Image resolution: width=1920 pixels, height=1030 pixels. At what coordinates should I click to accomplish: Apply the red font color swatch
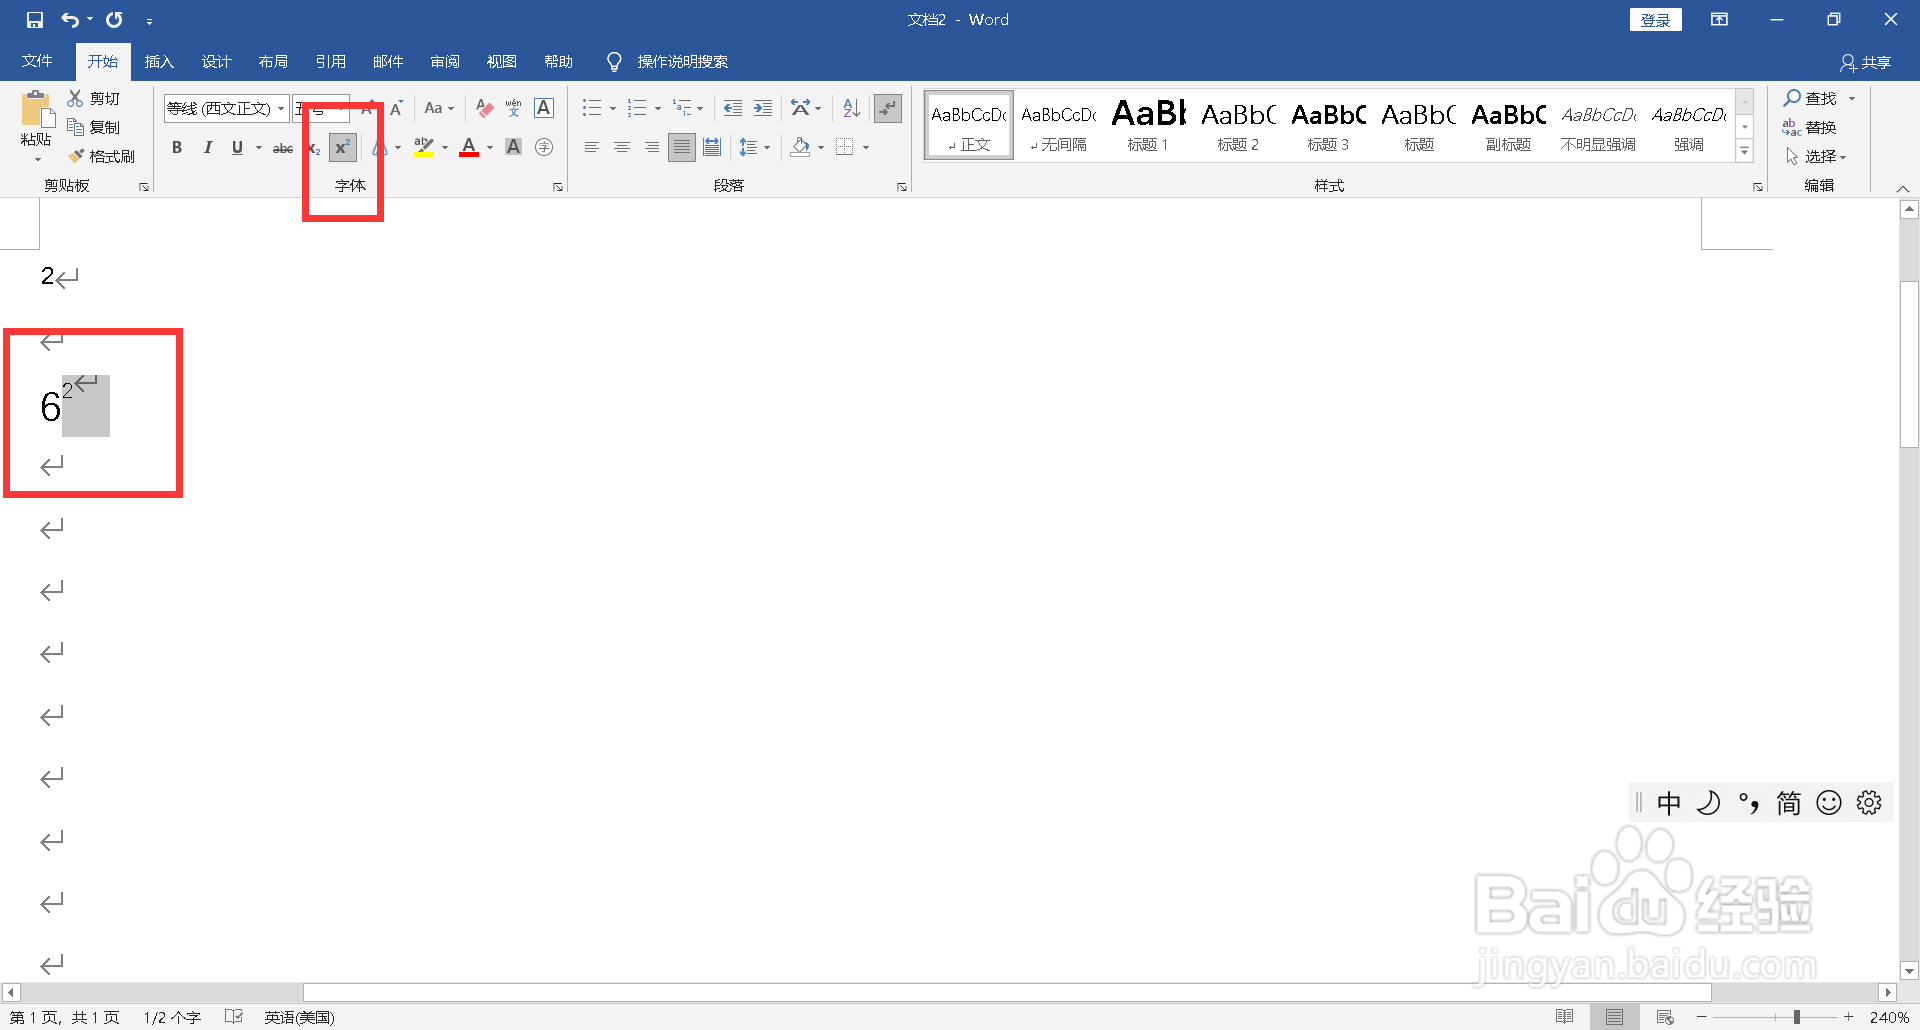[469, 147]
